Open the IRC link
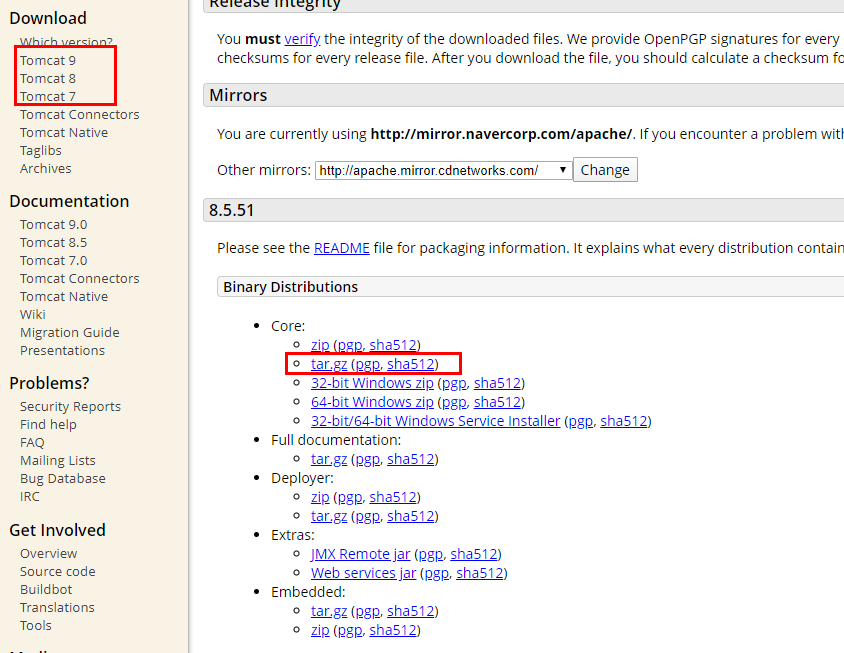Viewport: 844px width, 653px height. pyautogui.click(x=30, y=496)
